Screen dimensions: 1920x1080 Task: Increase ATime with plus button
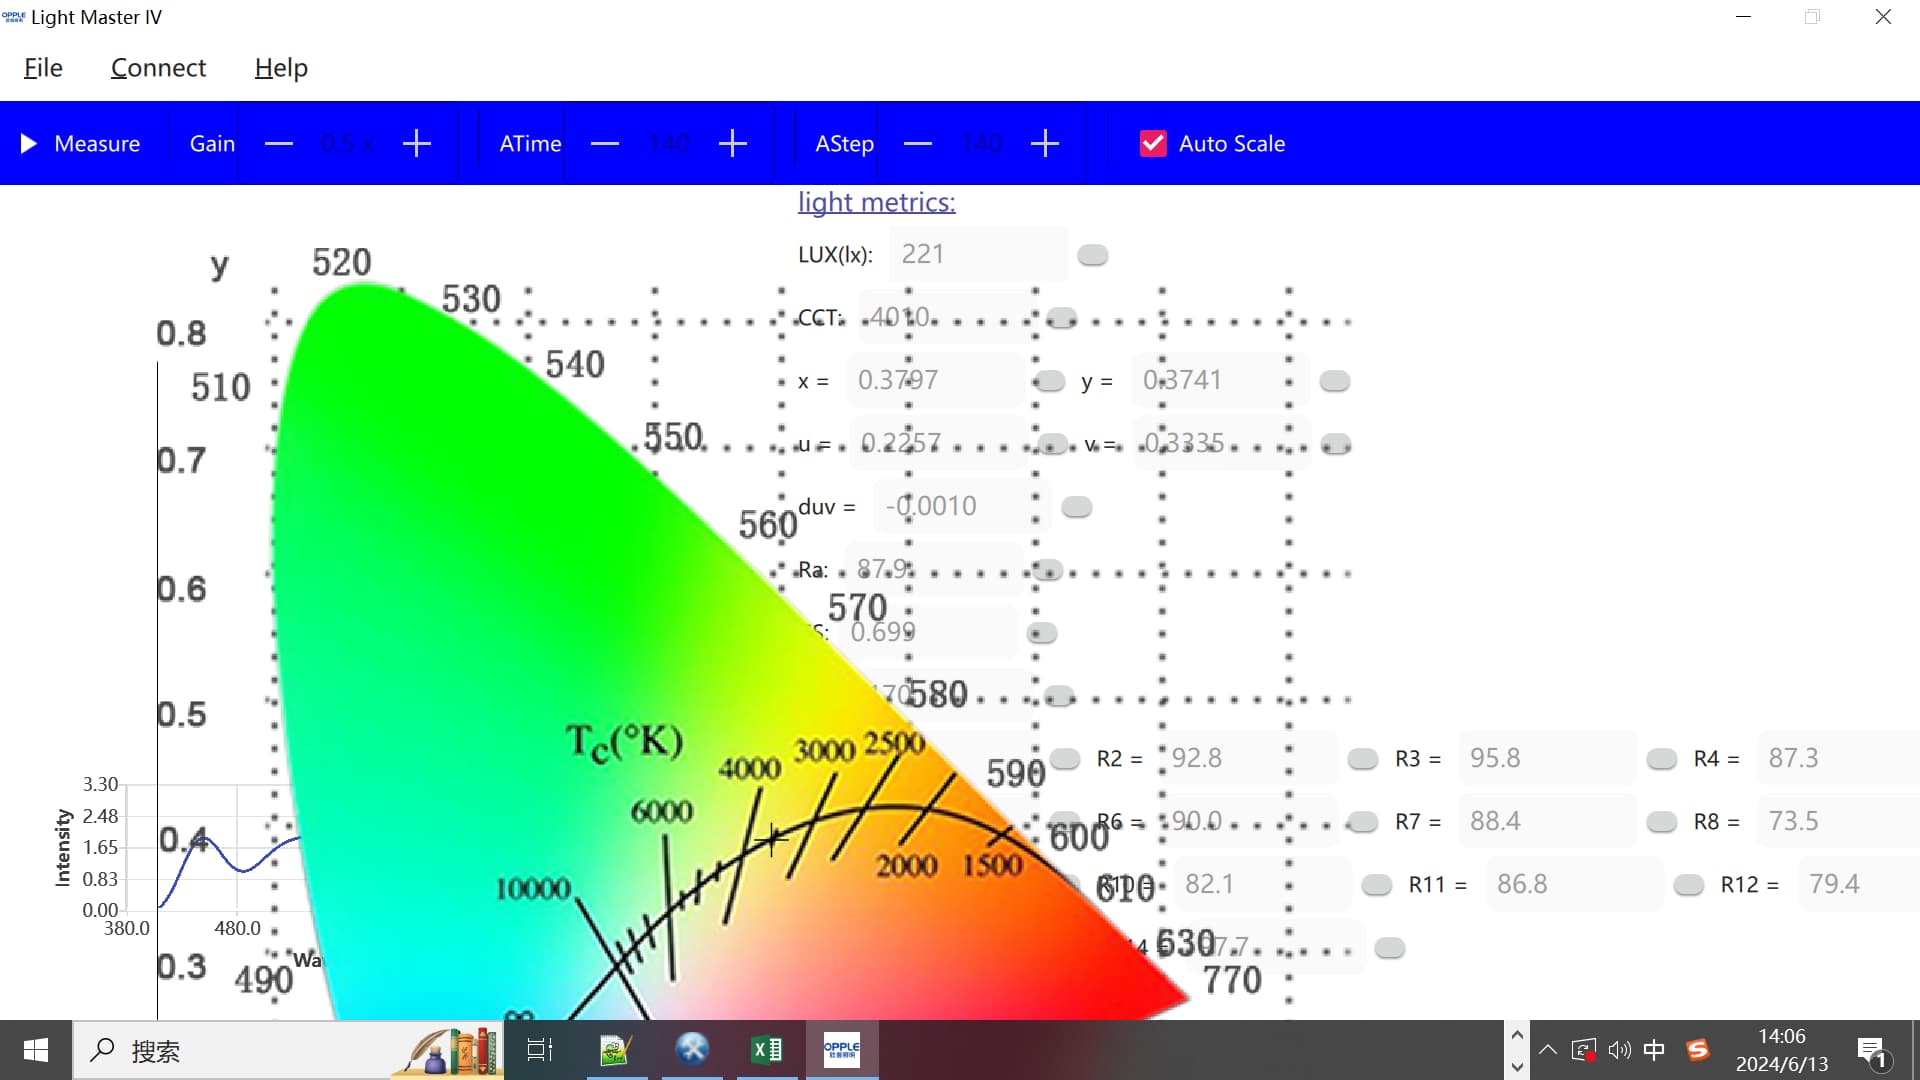[x=733, y=144]
